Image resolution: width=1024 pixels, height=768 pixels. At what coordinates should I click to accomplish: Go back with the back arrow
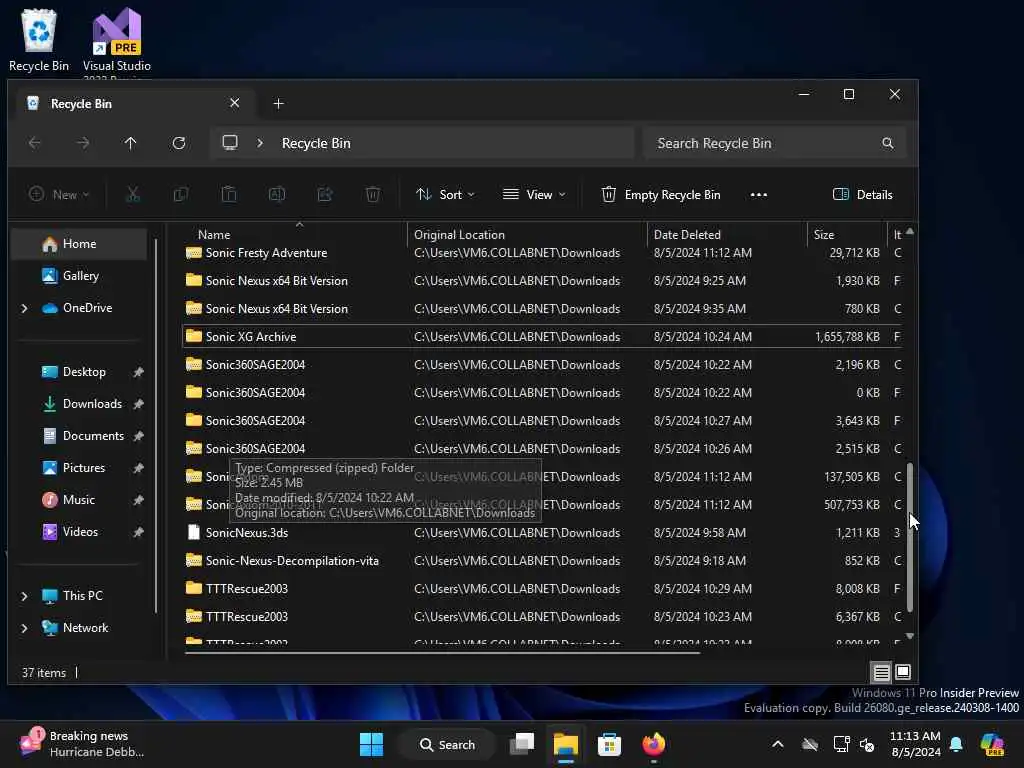35,143
